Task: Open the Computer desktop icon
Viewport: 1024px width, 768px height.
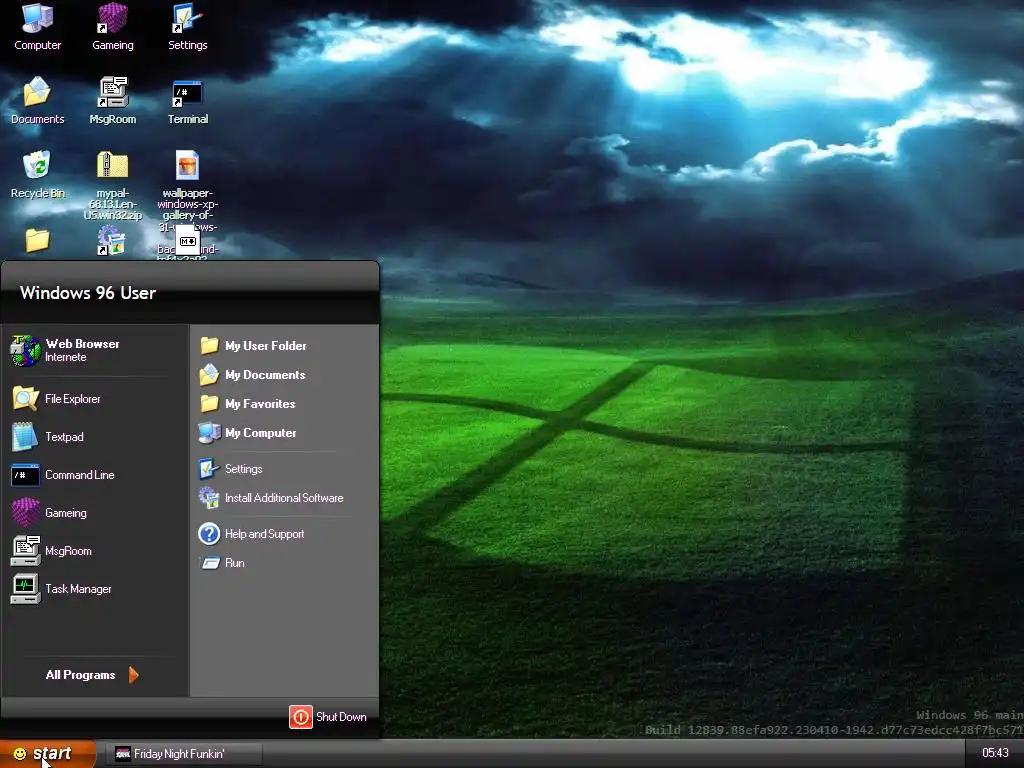Action: coord(37,26)
